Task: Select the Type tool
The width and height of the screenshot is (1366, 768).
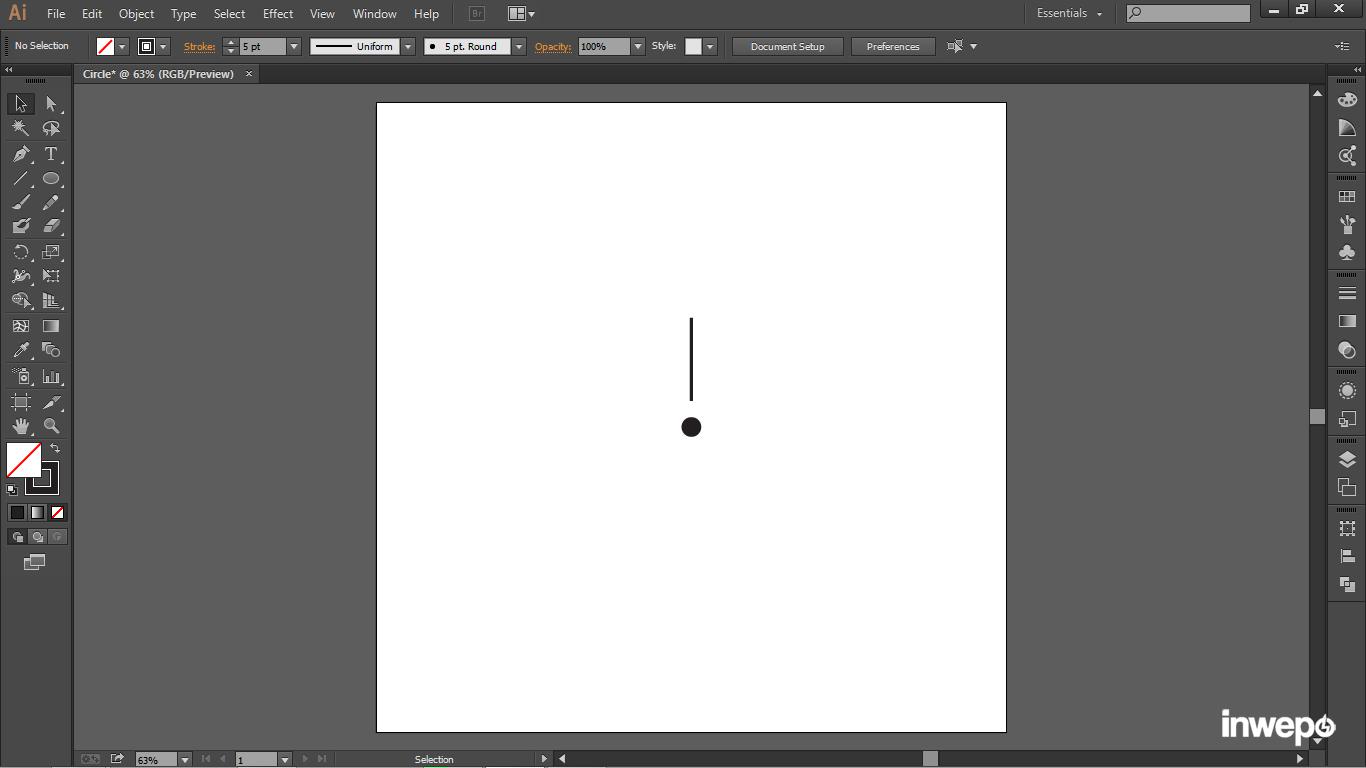Action: (51, 154)
